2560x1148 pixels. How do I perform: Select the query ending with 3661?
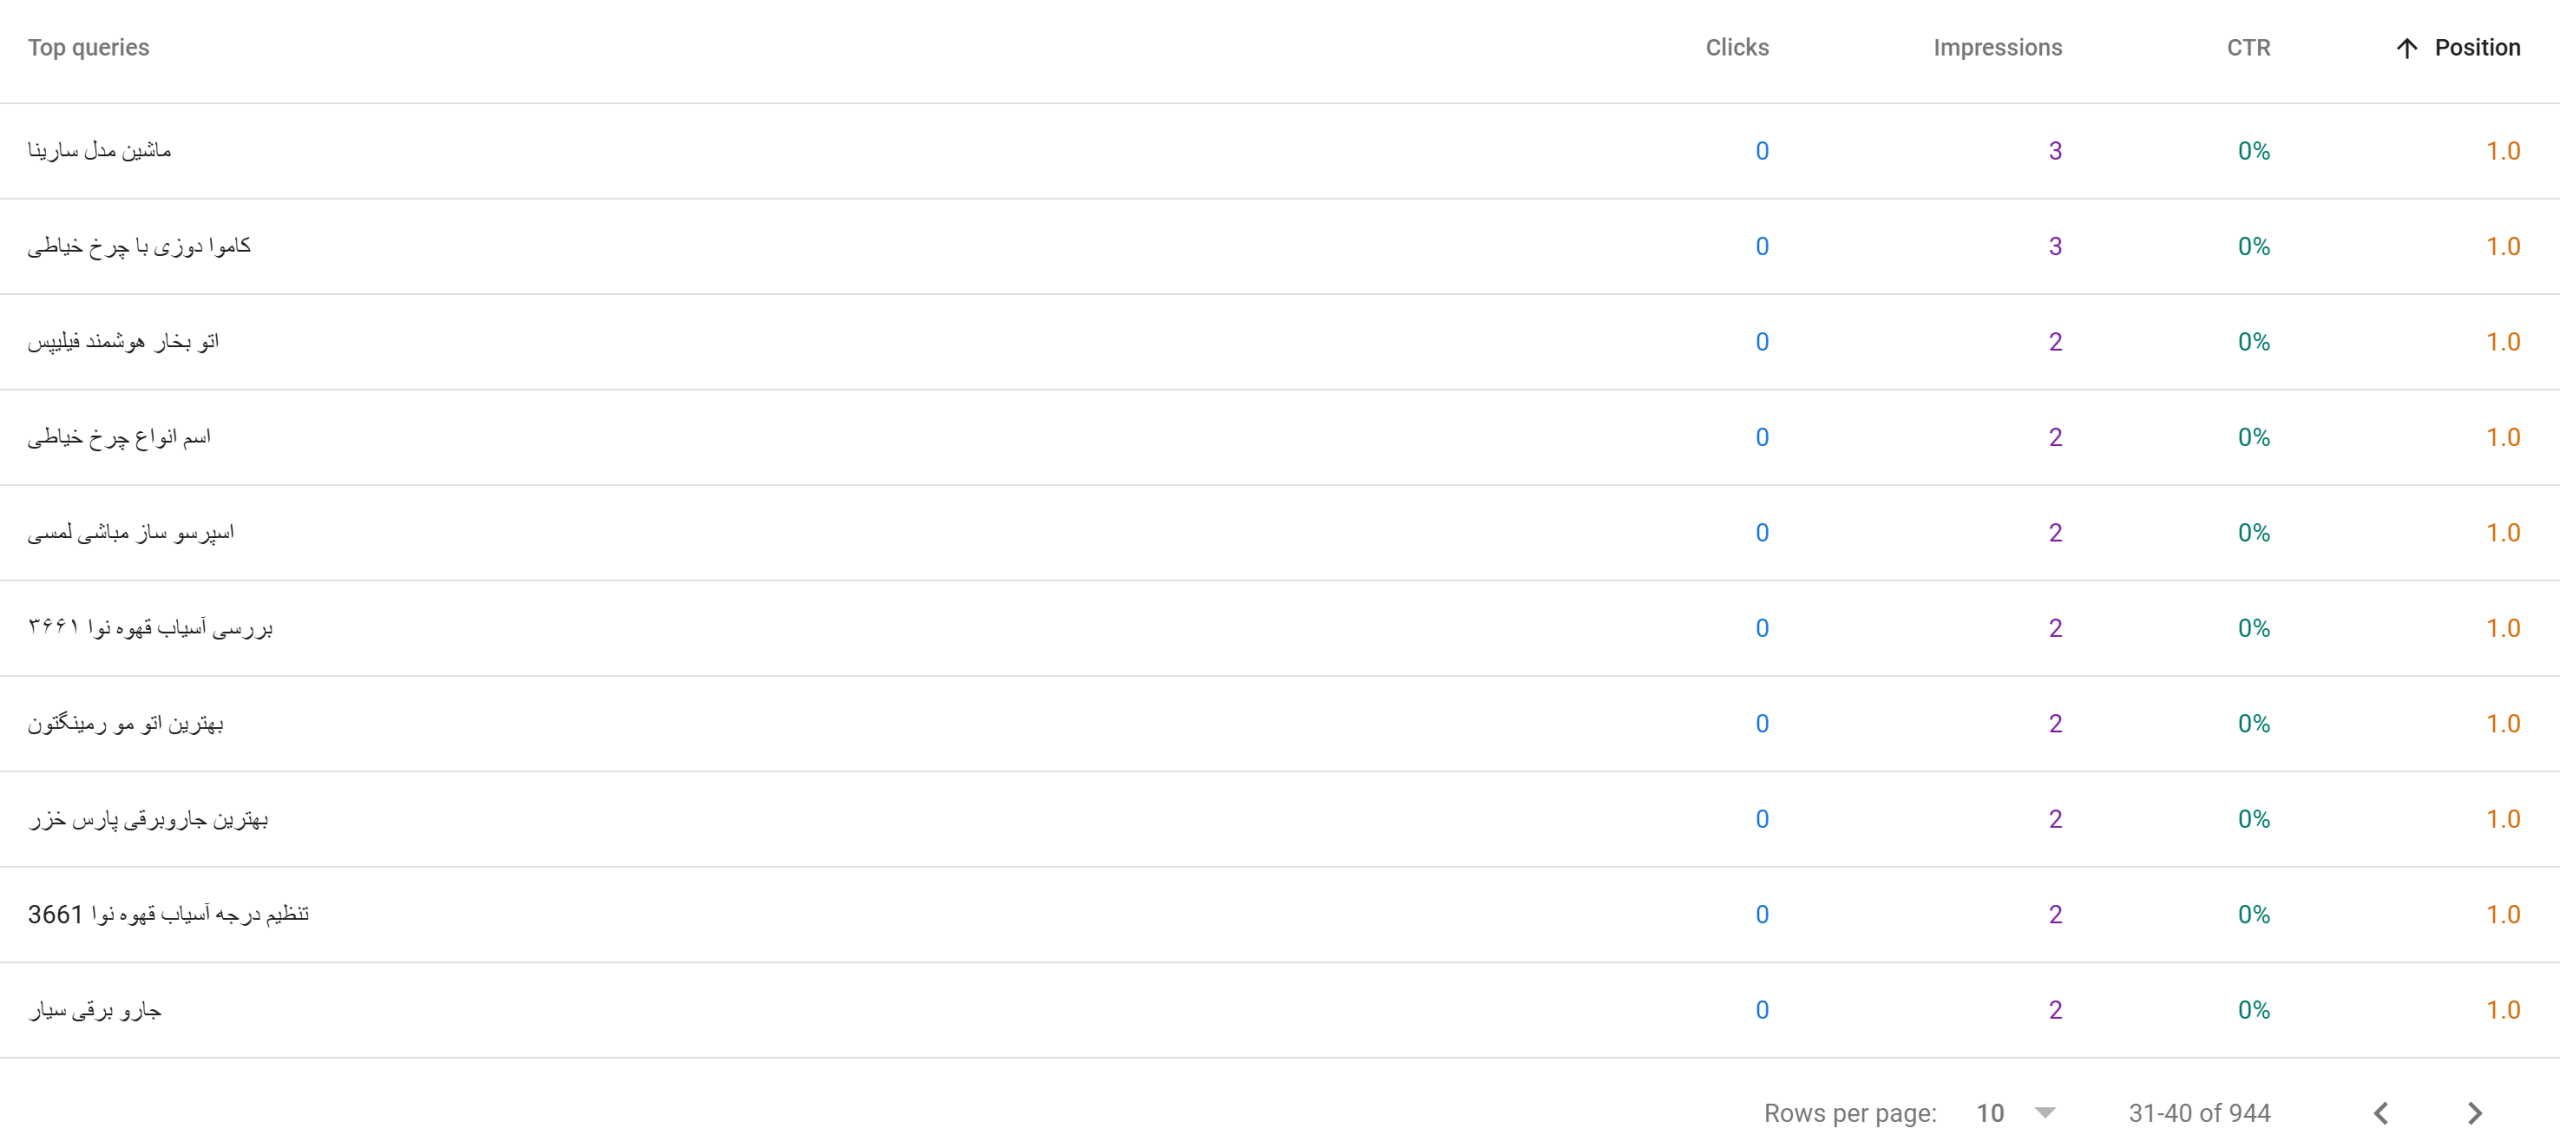168,915
